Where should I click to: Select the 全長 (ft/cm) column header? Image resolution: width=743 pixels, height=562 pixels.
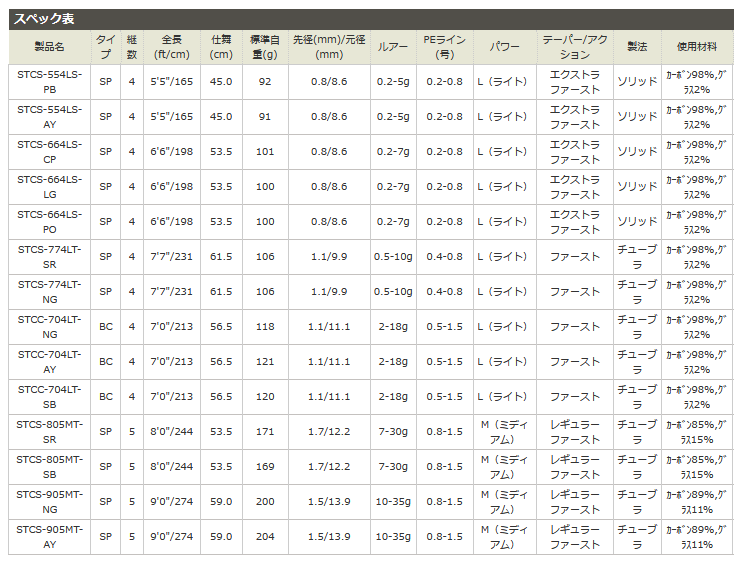[x=172, y=47]
